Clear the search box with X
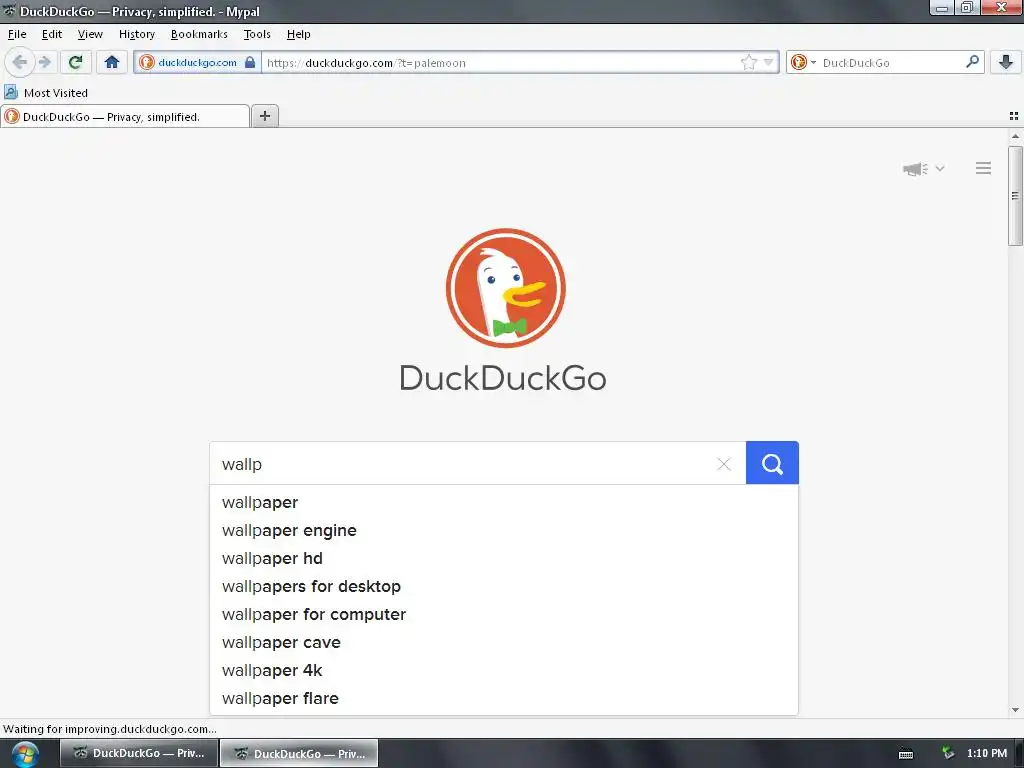The width and height of the screenshot is (1024, 768). pyautogui.click(x=724, y=464)
